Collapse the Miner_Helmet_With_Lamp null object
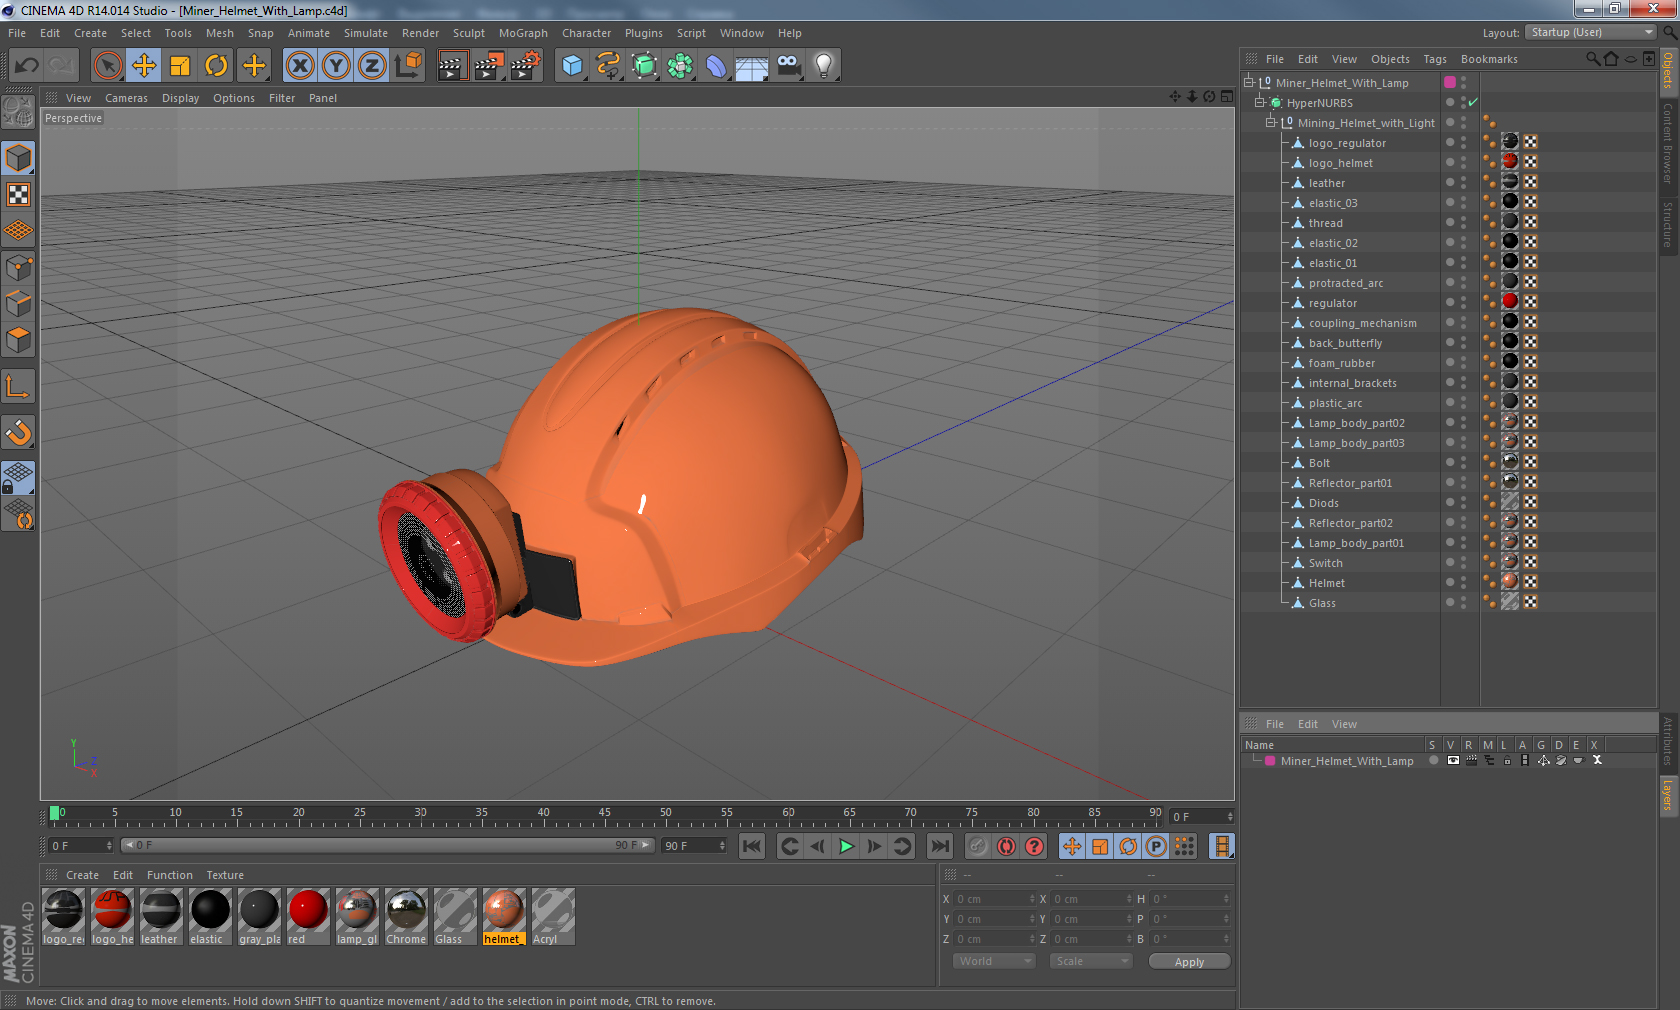The height and width of the screenshot is (1010, 1680). pos(1249,82)
